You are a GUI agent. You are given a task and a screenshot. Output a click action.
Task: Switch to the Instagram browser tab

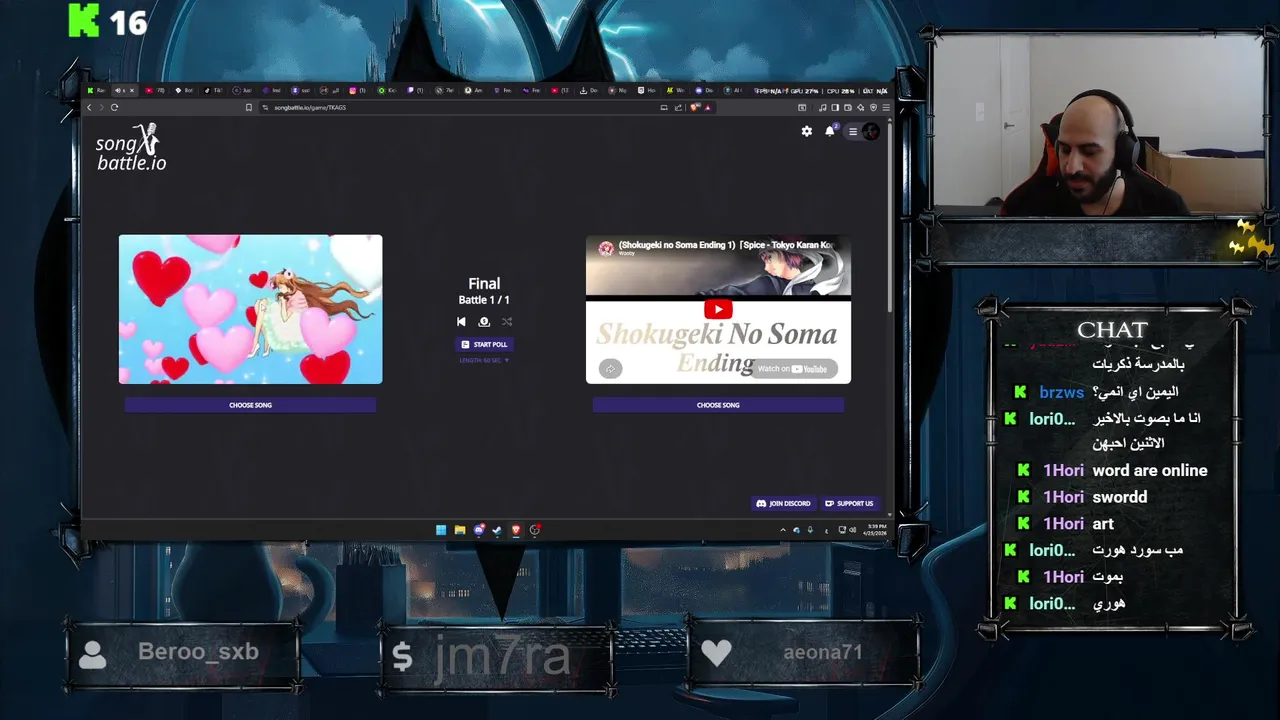(x=357, y=90)
